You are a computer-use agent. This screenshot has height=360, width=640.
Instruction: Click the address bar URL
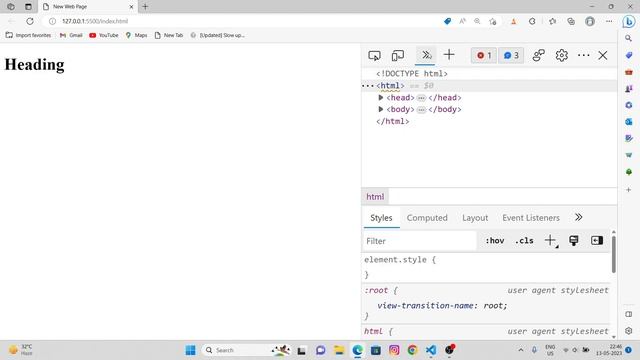coord(95,21)
